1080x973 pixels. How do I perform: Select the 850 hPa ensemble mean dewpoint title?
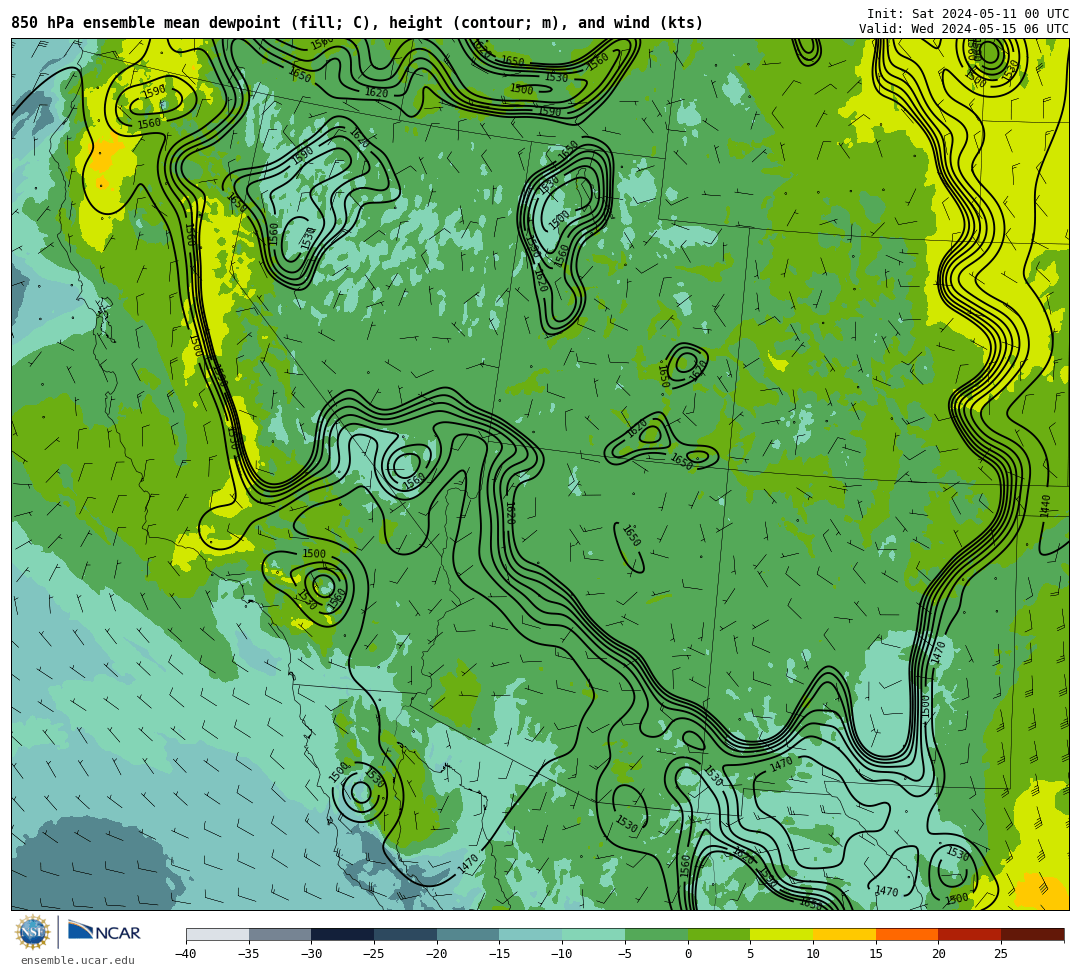click(357, 23)
